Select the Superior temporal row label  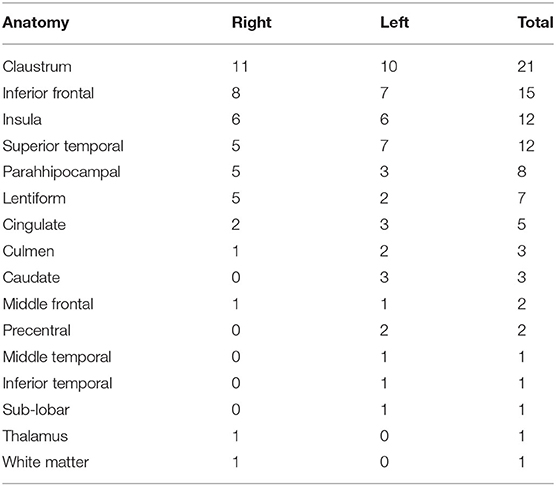[x=63, y=146]
